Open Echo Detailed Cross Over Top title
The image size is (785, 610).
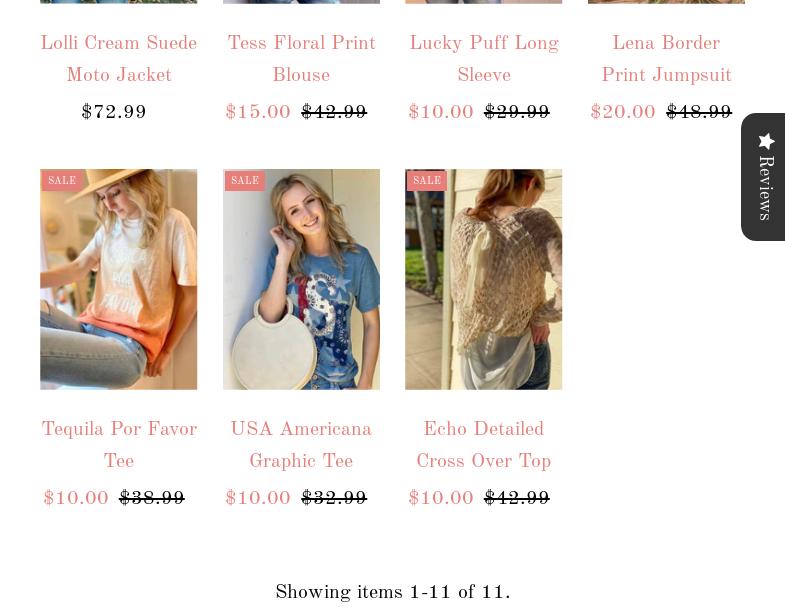[x=484, y=445]
